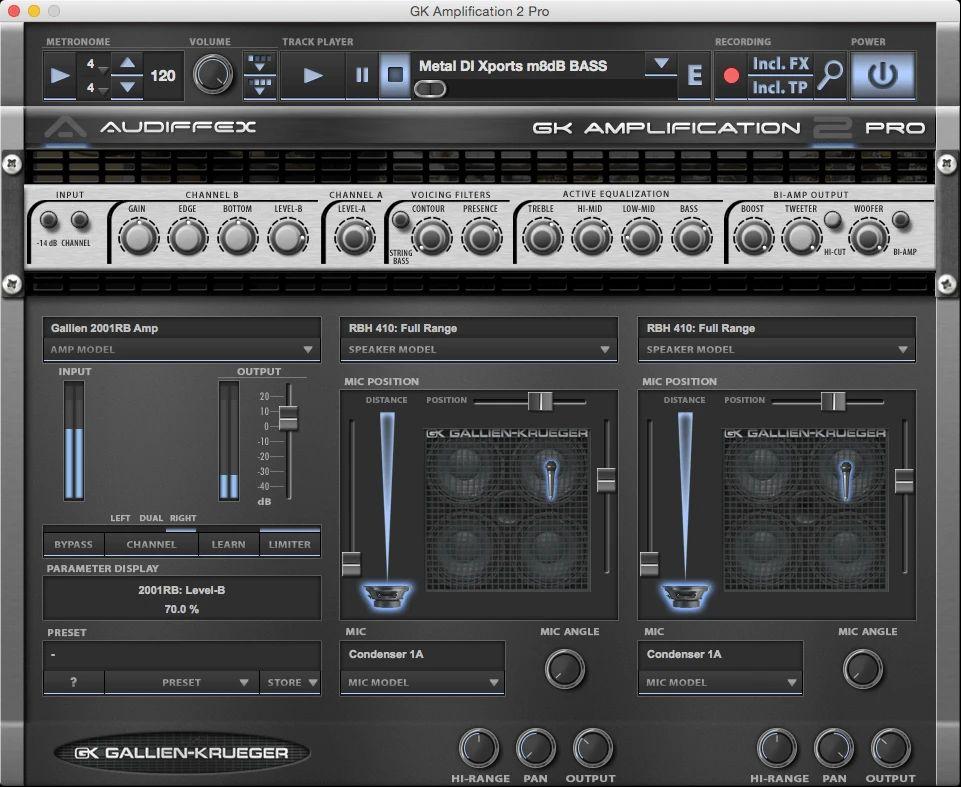Click the Gallien-Krueger logo badge
Viewport: 961px width, 787px height.
[x=182, y=753]
